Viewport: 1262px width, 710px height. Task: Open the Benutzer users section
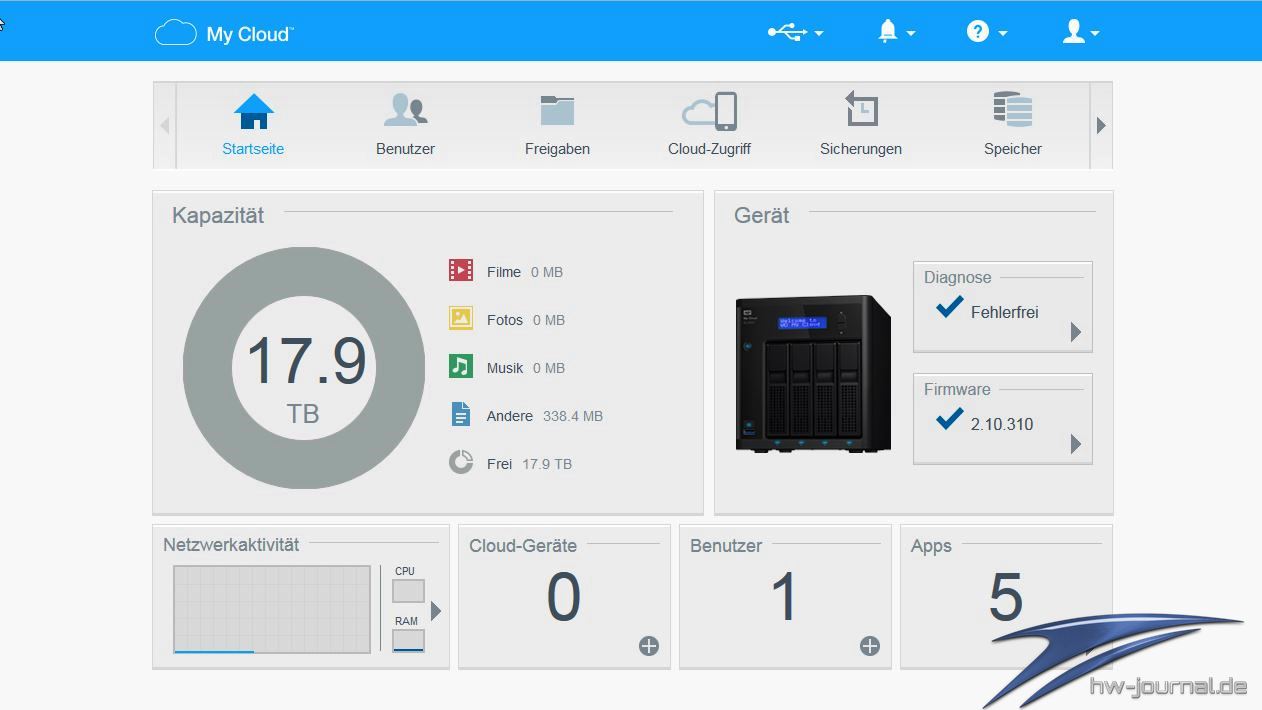[405, 125]
